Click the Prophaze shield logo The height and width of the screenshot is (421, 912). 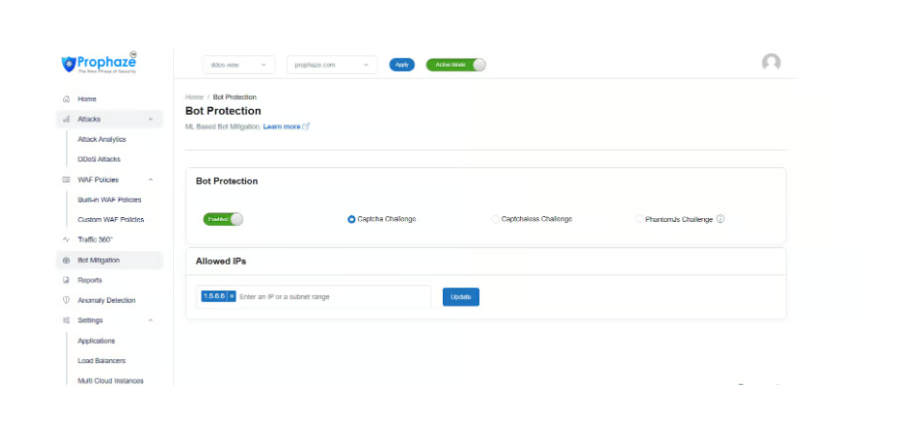point(67,63)
